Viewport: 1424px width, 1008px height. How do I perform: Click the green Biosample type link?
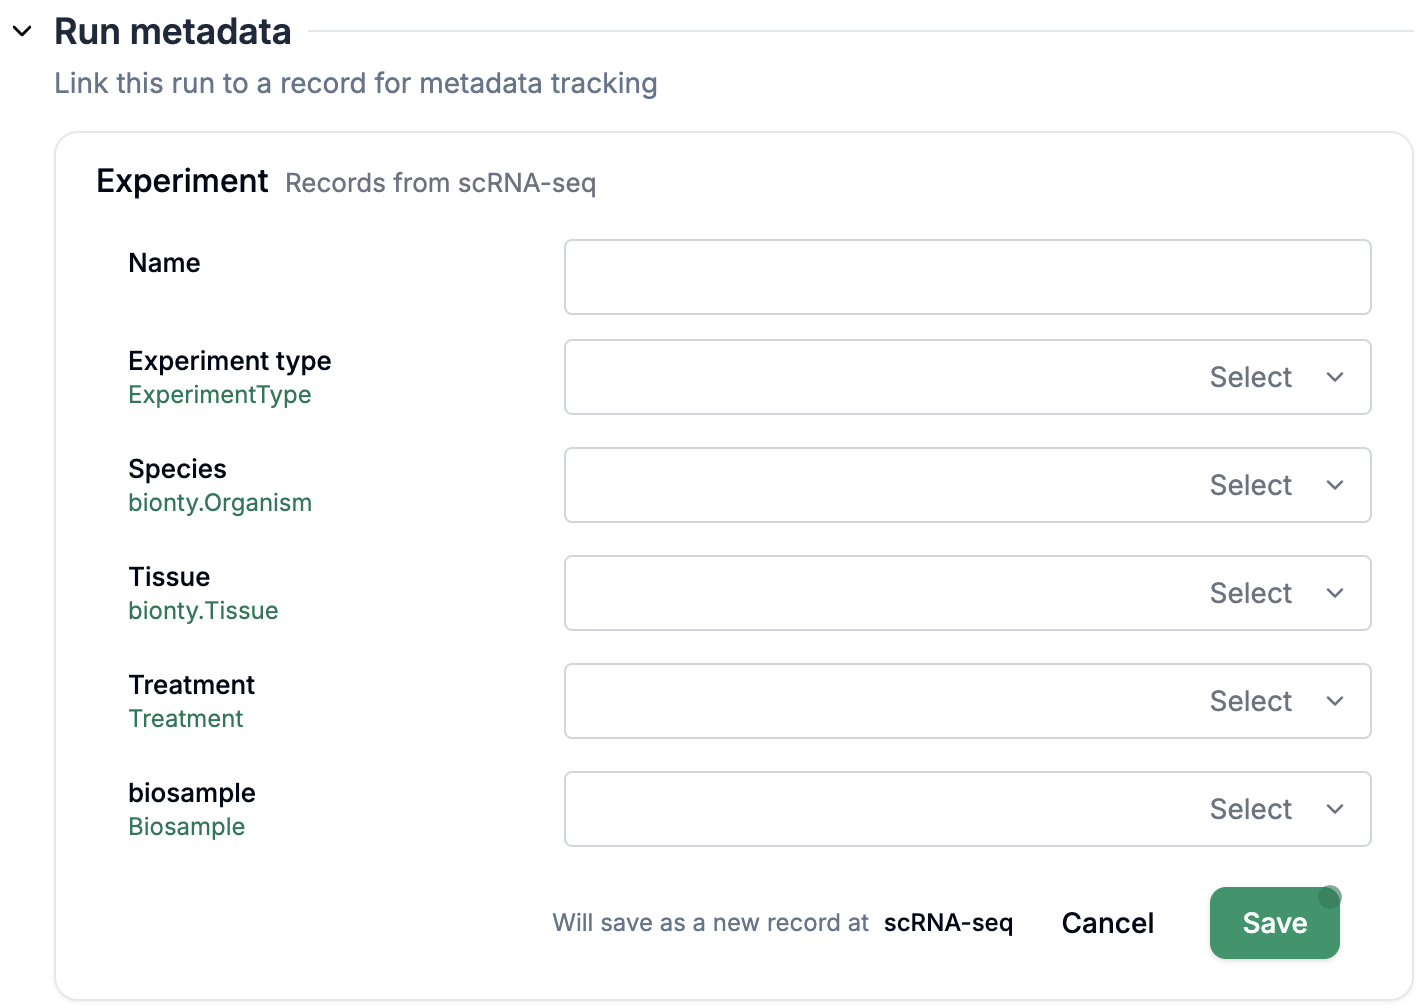click(186, 827)
